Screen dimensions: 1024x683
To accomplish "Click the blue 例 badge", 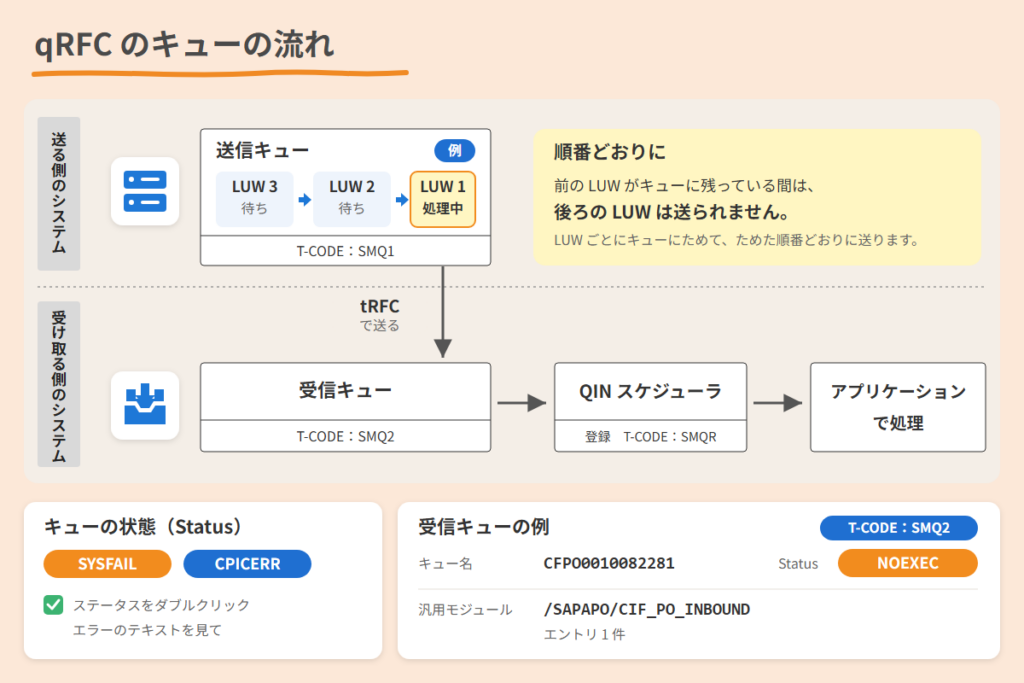I will coord(455,151).
